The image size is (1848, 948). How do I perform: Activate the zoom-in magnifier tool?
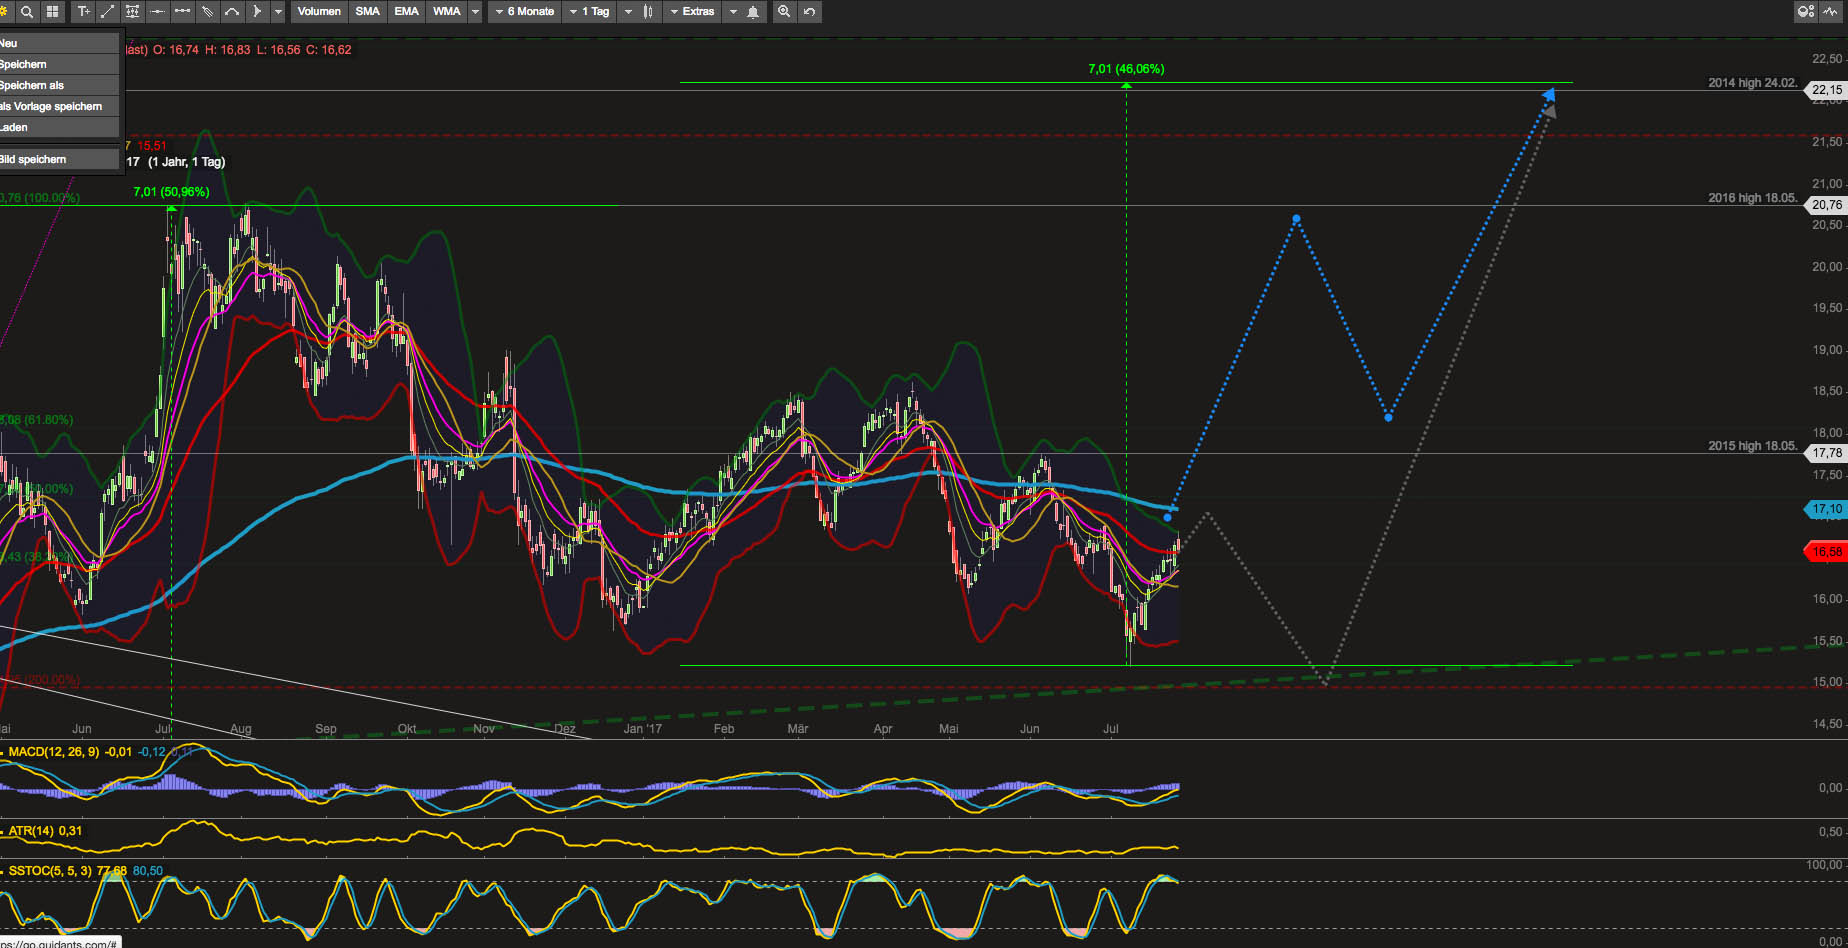coord(784,12)
